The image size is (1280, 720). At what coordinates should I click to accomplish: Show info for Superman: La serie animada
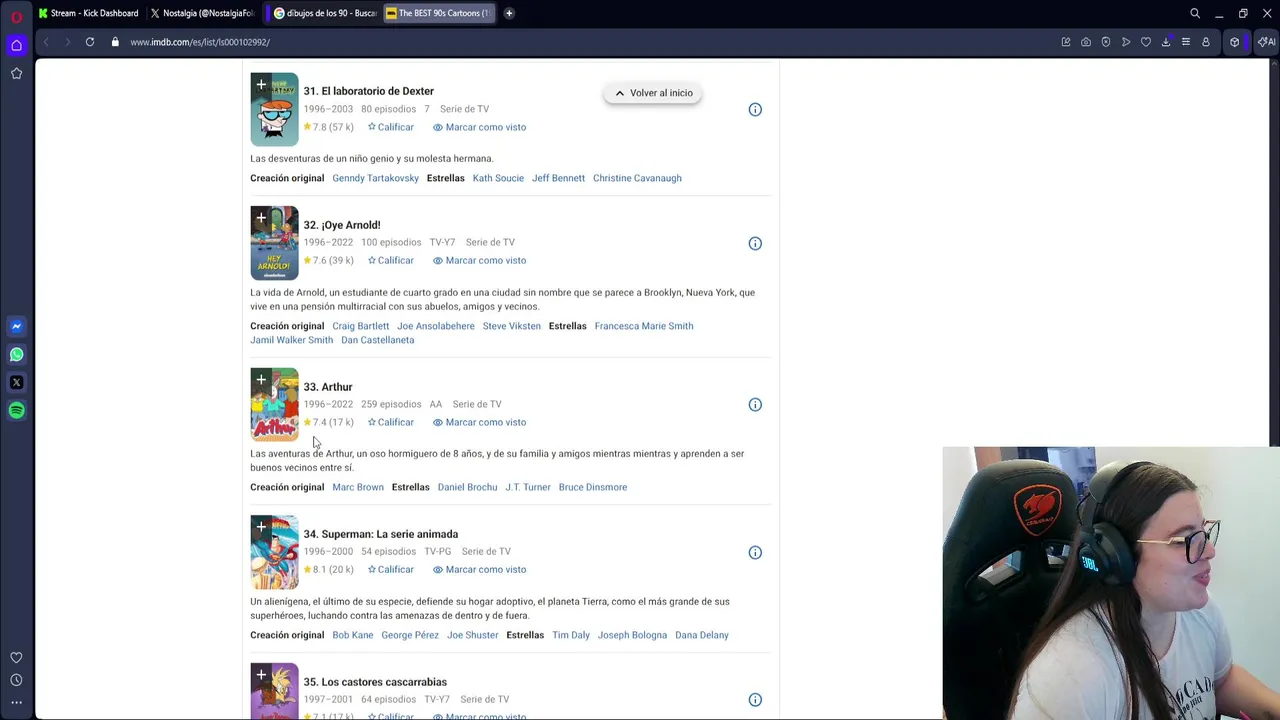pos(755,552)
